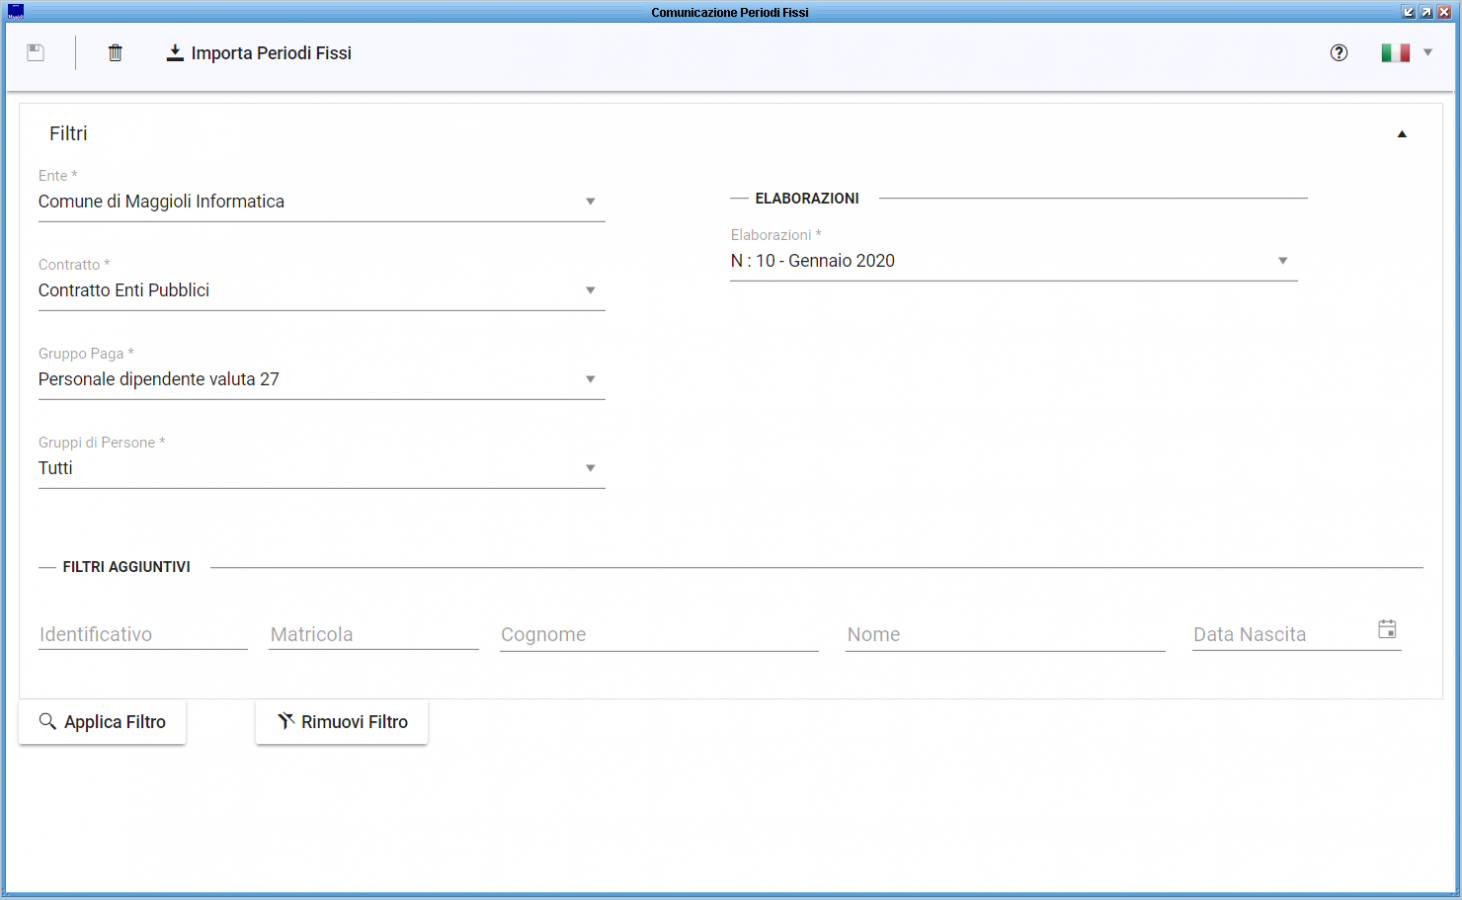This screenshot has width=1462, height=900.
Task: Click the application icon in title bar
Action: pyautogui.click(x=15, y=12)
